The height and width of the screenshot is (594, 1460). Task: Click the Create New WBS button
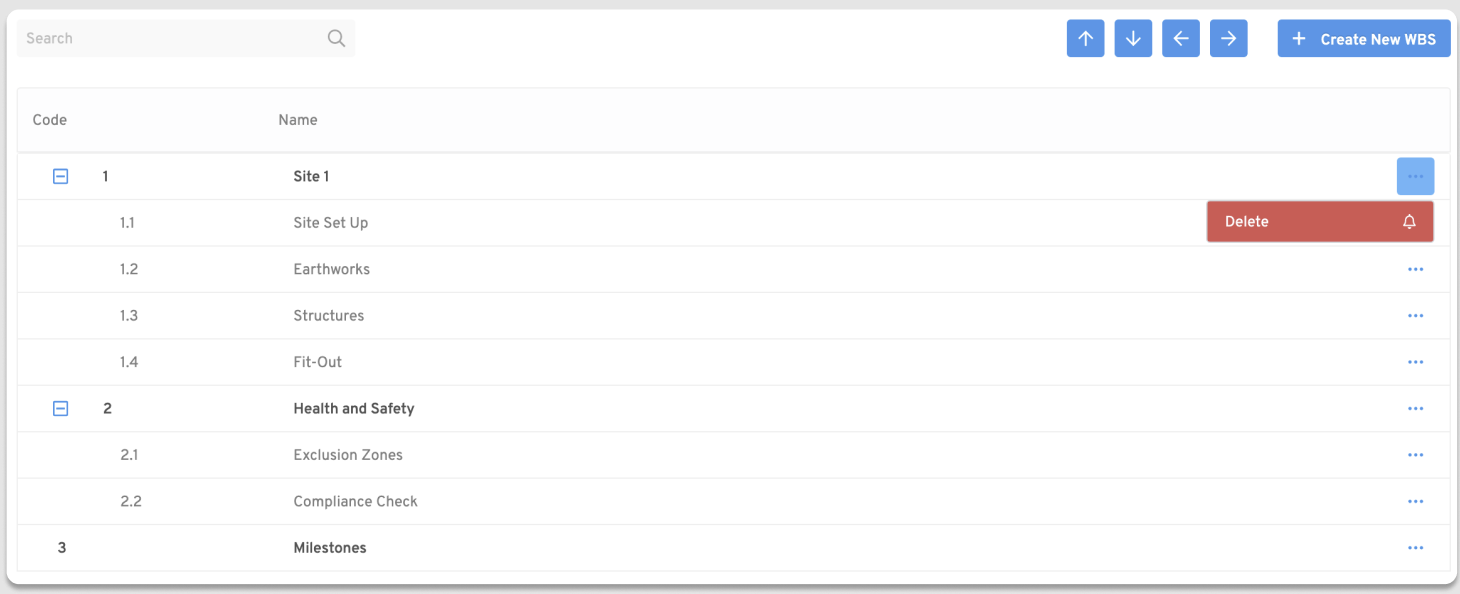(1364, 39)
